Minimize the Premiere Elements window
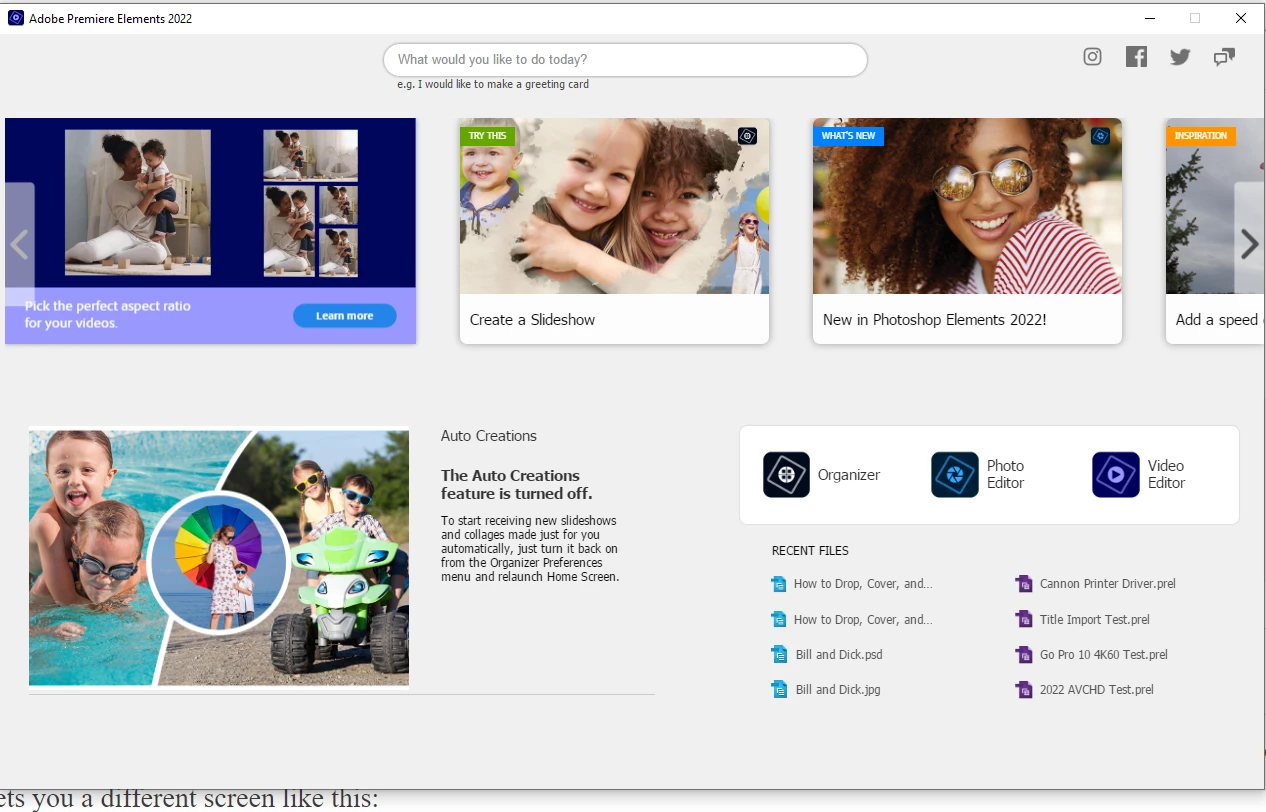The image size is (1266, 812). pyautogui.click(x=1149, y=18)
